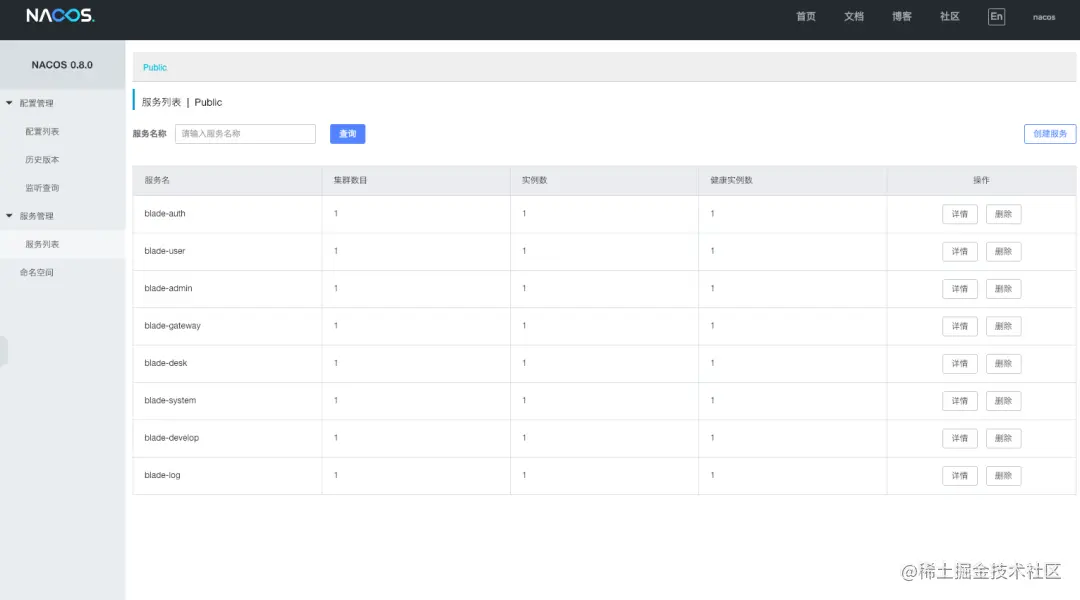Select the blade-admin service name
Image resolution: width=1080 pixels, height=600 pixels.
(x=168, y=288)
